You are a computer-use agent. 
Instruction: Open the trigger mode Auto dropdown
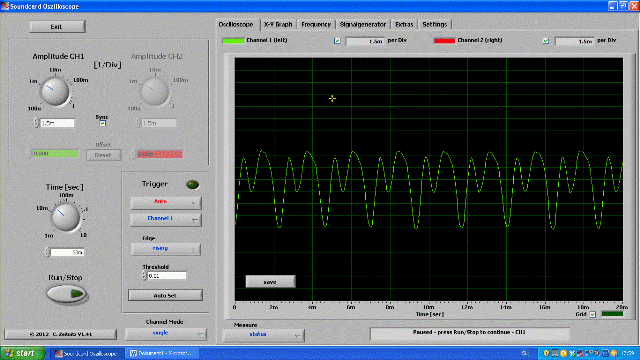click(x=166, y=202)
